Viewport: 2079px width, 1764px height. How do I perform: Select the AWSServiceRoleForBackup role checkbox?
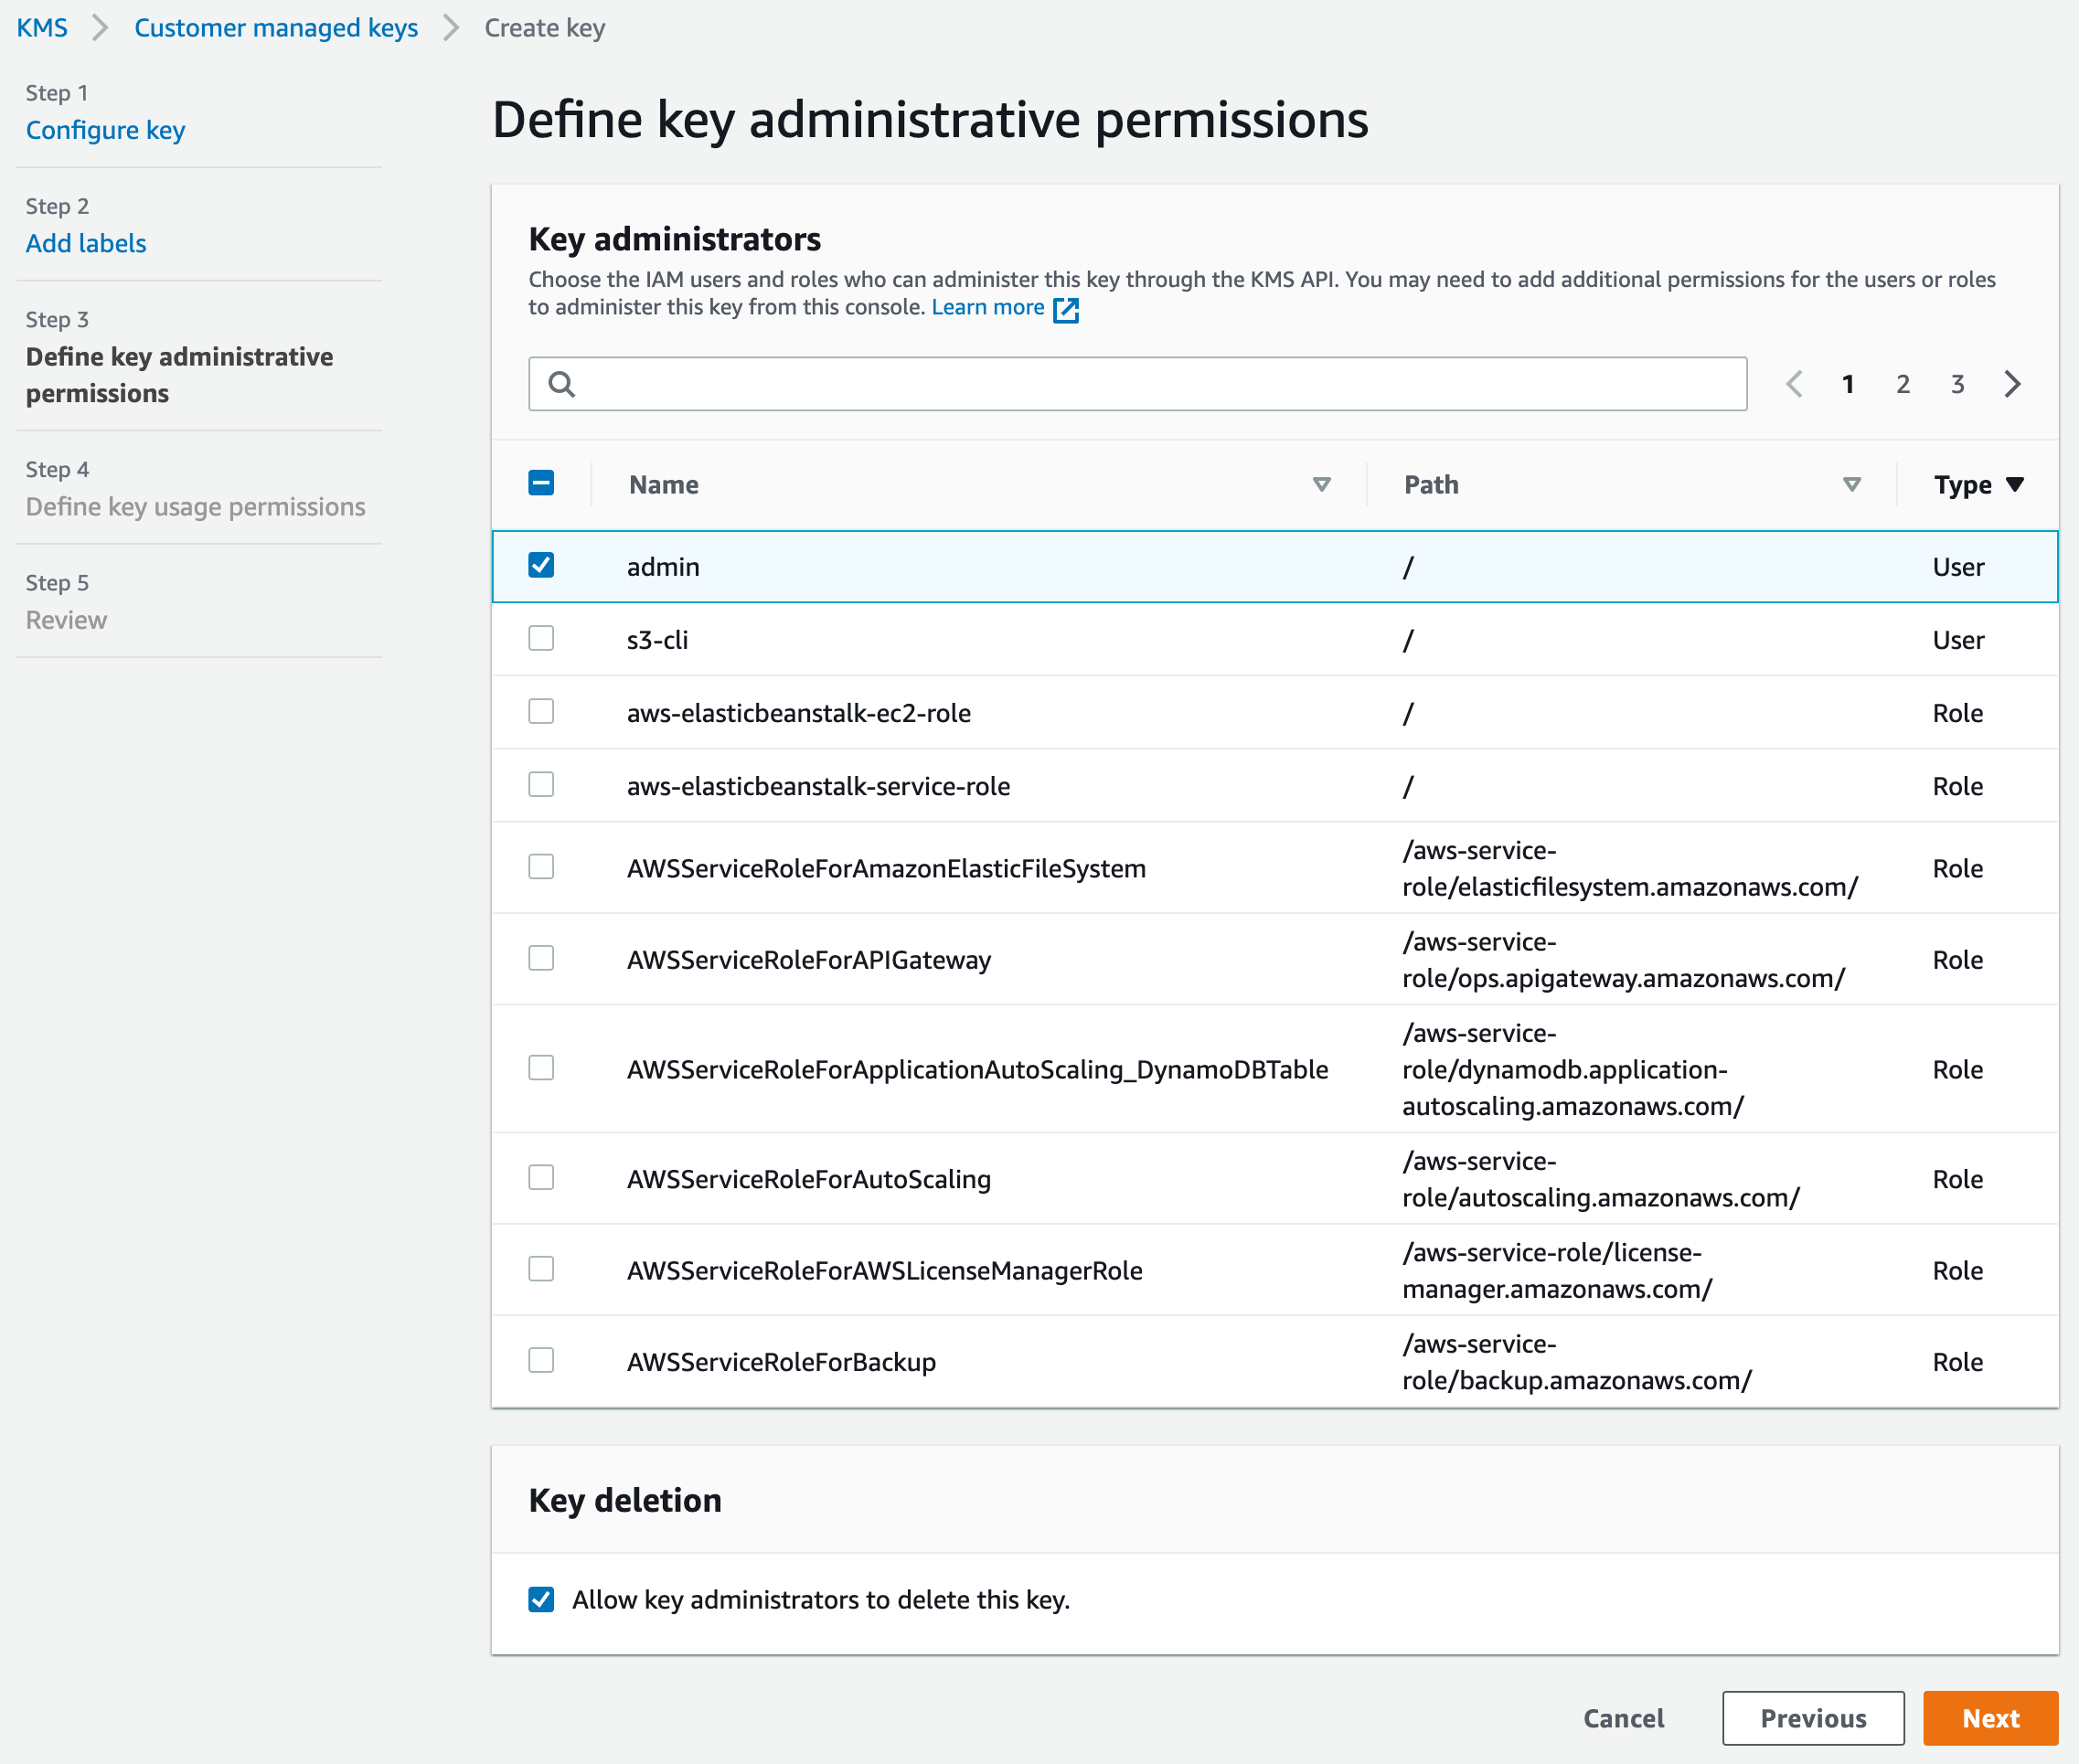pyautogui.click(x=541, y=1360)
